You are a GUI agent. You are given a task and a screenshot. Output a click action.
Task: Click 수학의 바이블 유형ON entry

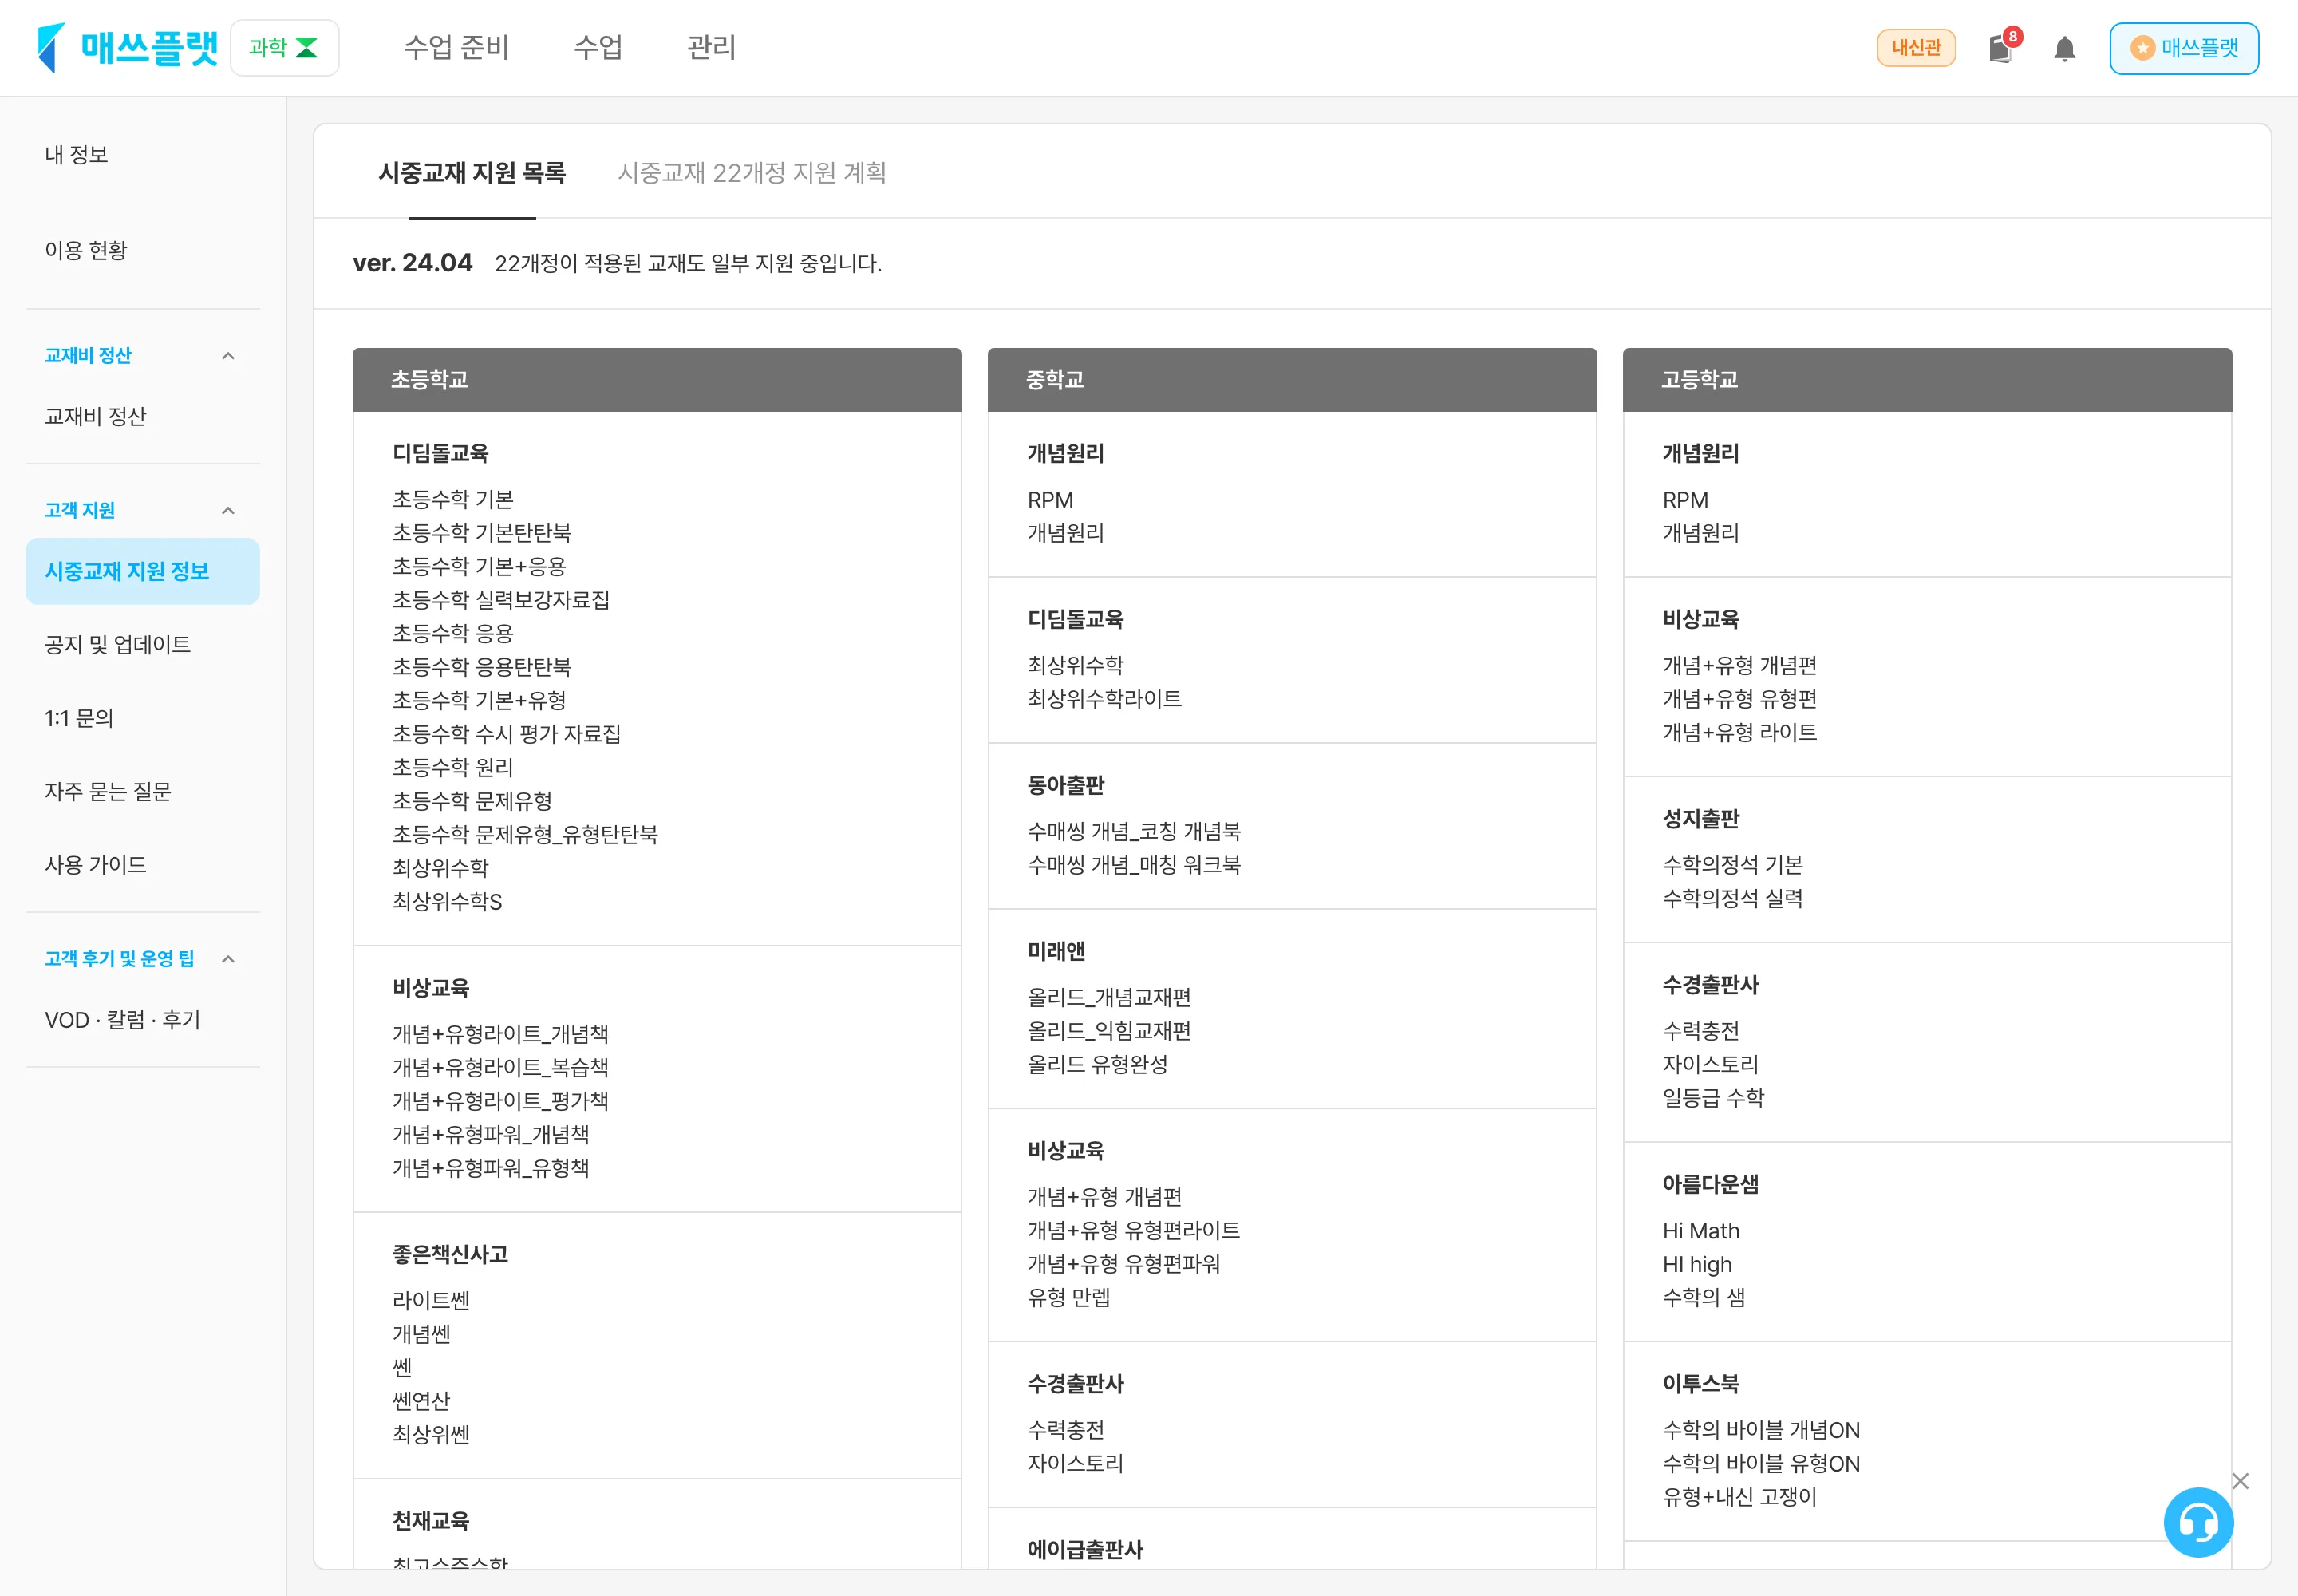click(1761, 1463)
